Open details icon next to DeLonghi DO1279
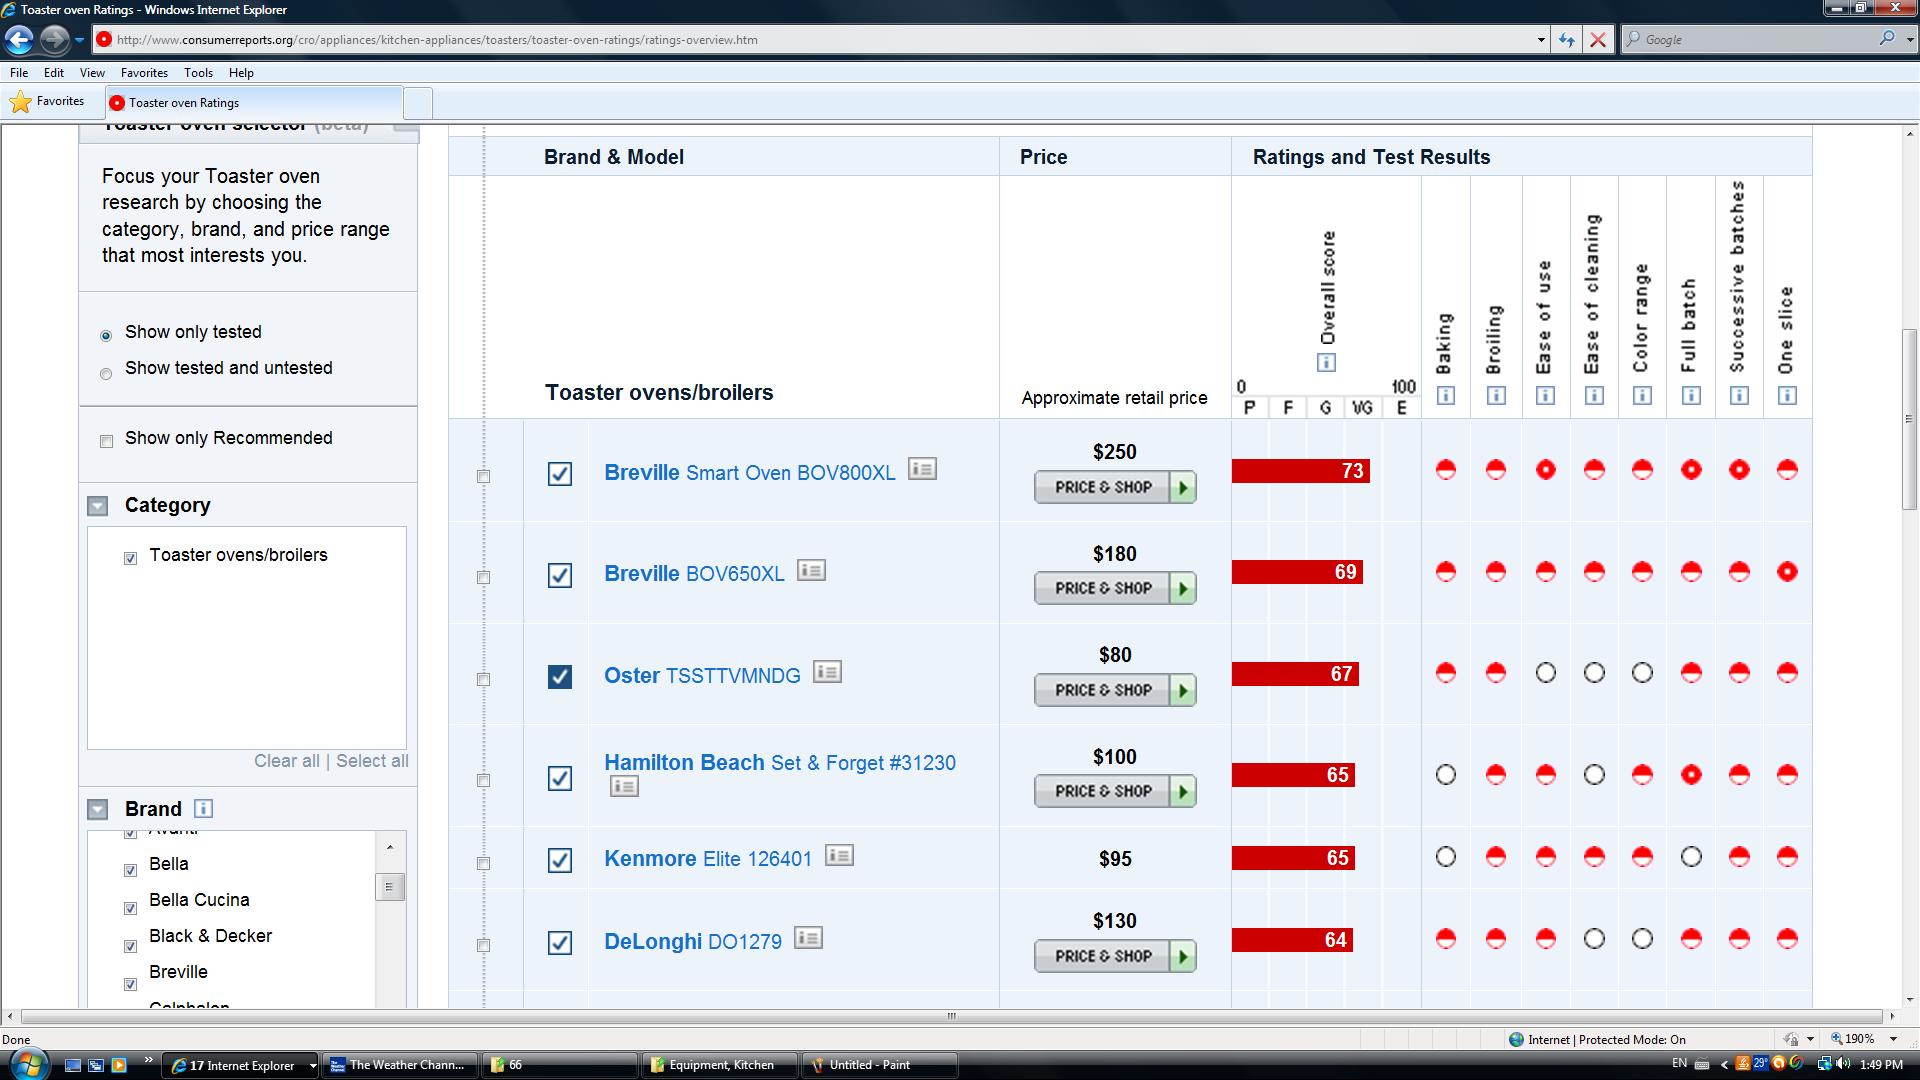This screenshot has height=1080, width=1920. [x=808, y=938]
